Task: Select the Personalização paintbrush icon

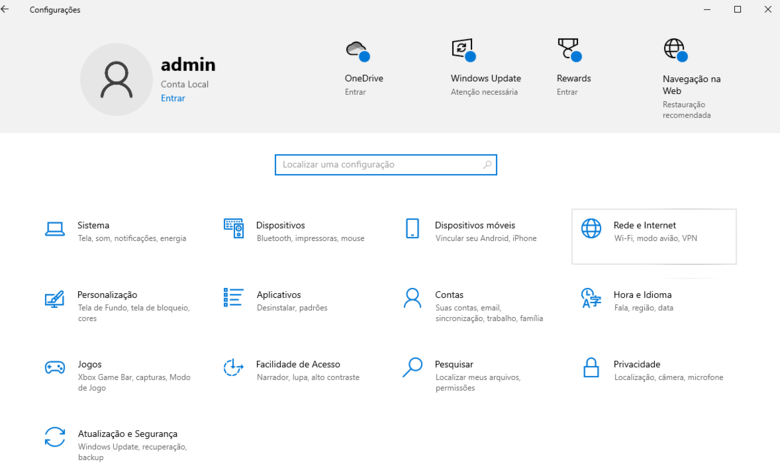Action: point(55,299)
